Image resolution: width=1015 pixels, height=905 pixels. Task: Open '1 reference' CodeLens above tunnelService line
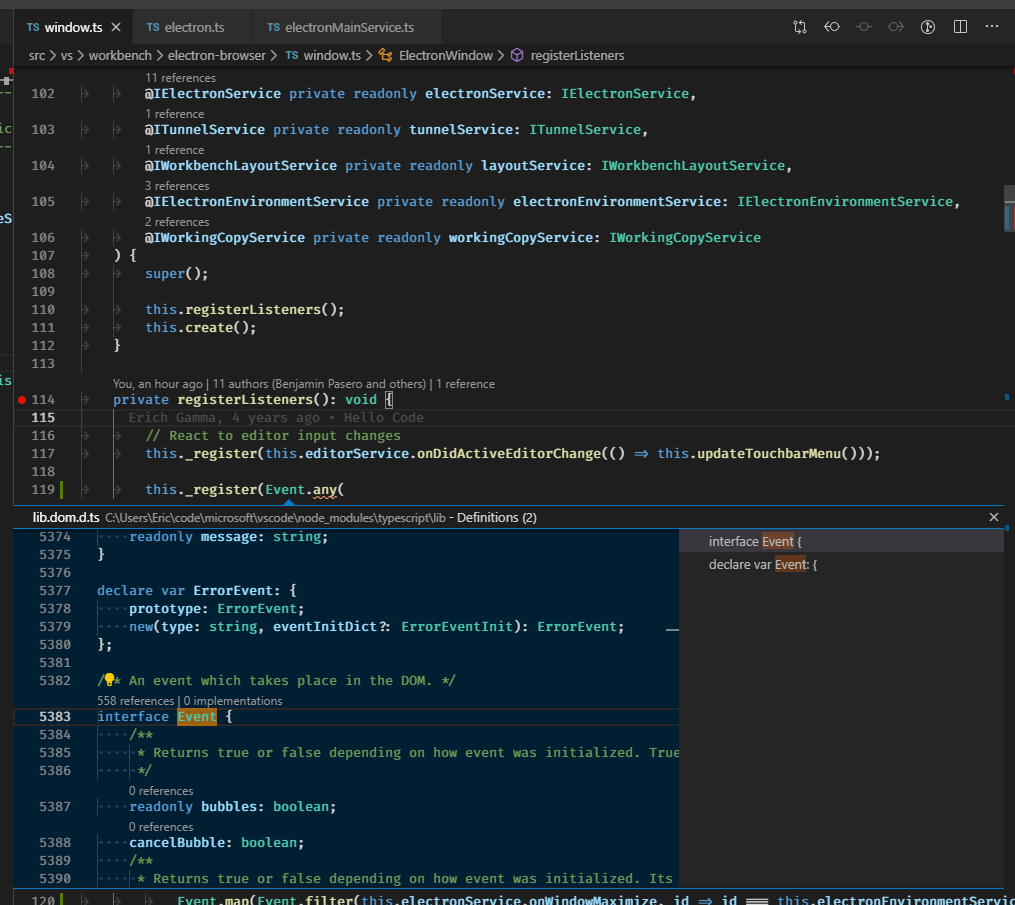174,114
